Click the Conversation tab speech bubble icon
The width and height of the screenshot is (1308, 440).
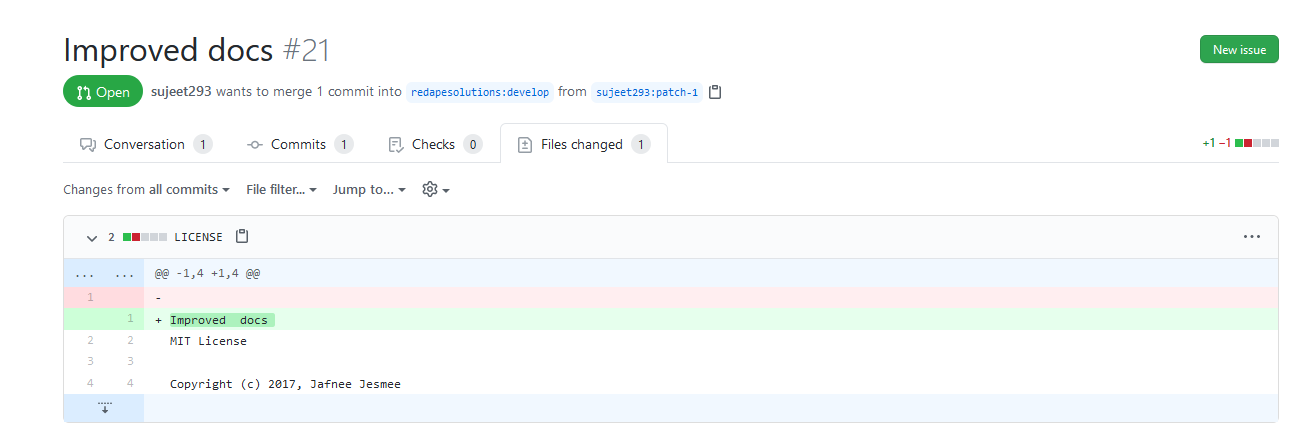(x=87, y=144)
